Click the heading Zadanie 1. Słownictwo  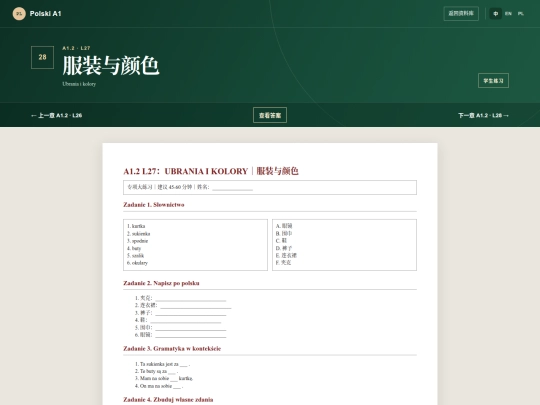[154, 205]
